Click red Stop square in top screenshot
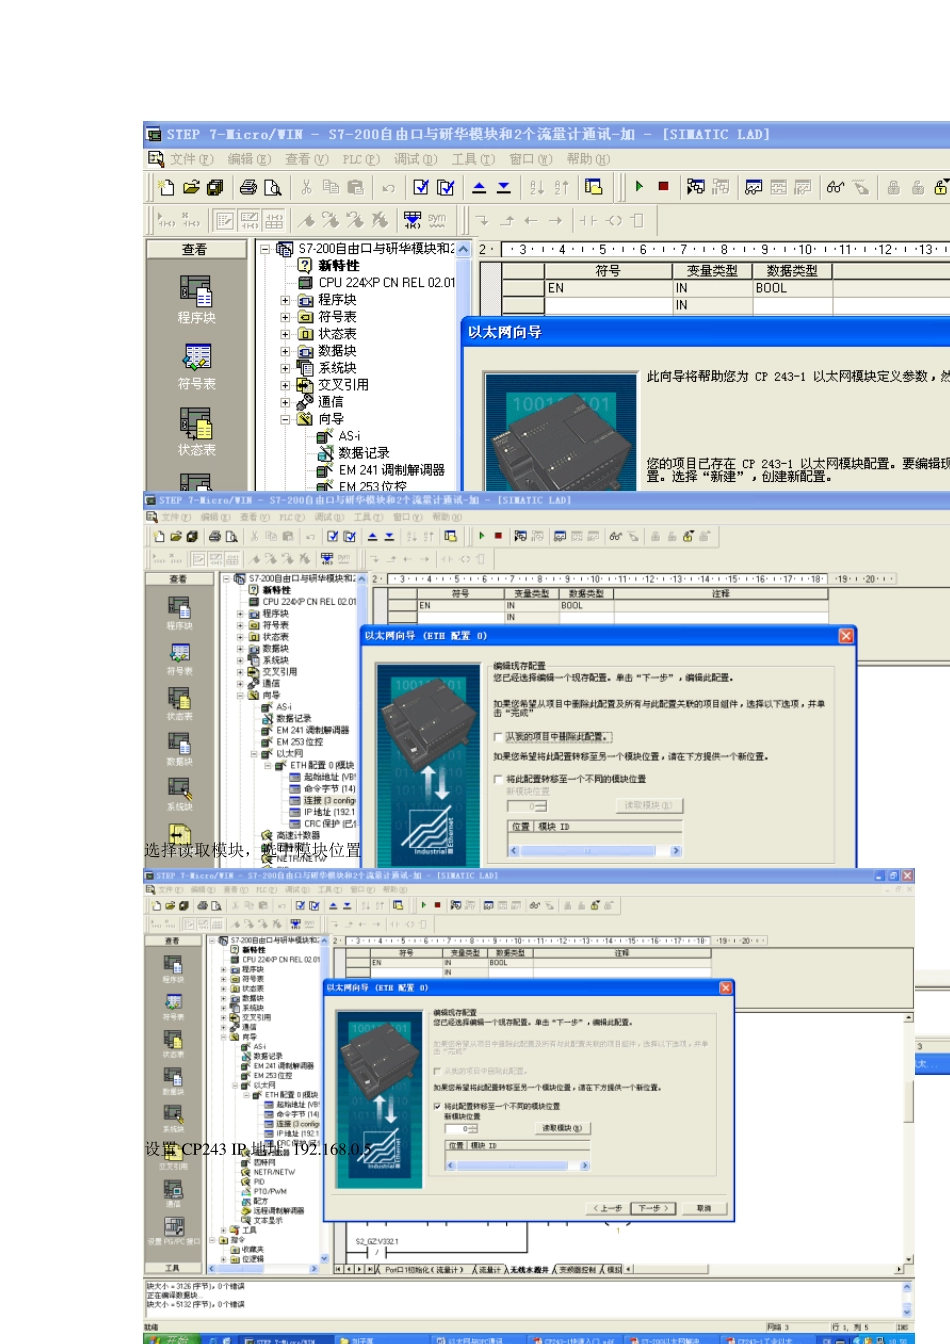Image resolution: width=950 pixels, height=1344 pixels. 663,186
